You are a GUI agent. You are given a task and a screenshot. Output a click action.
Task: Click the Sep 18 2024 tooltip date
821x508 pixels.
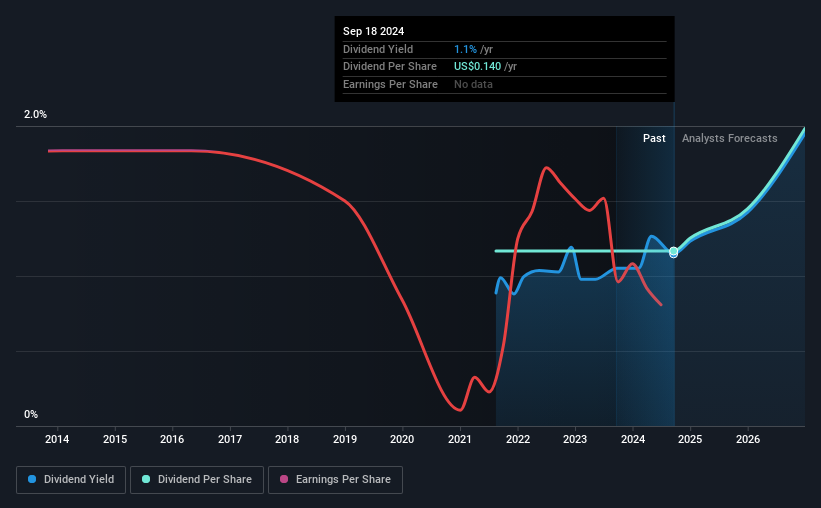pos(373,31)
